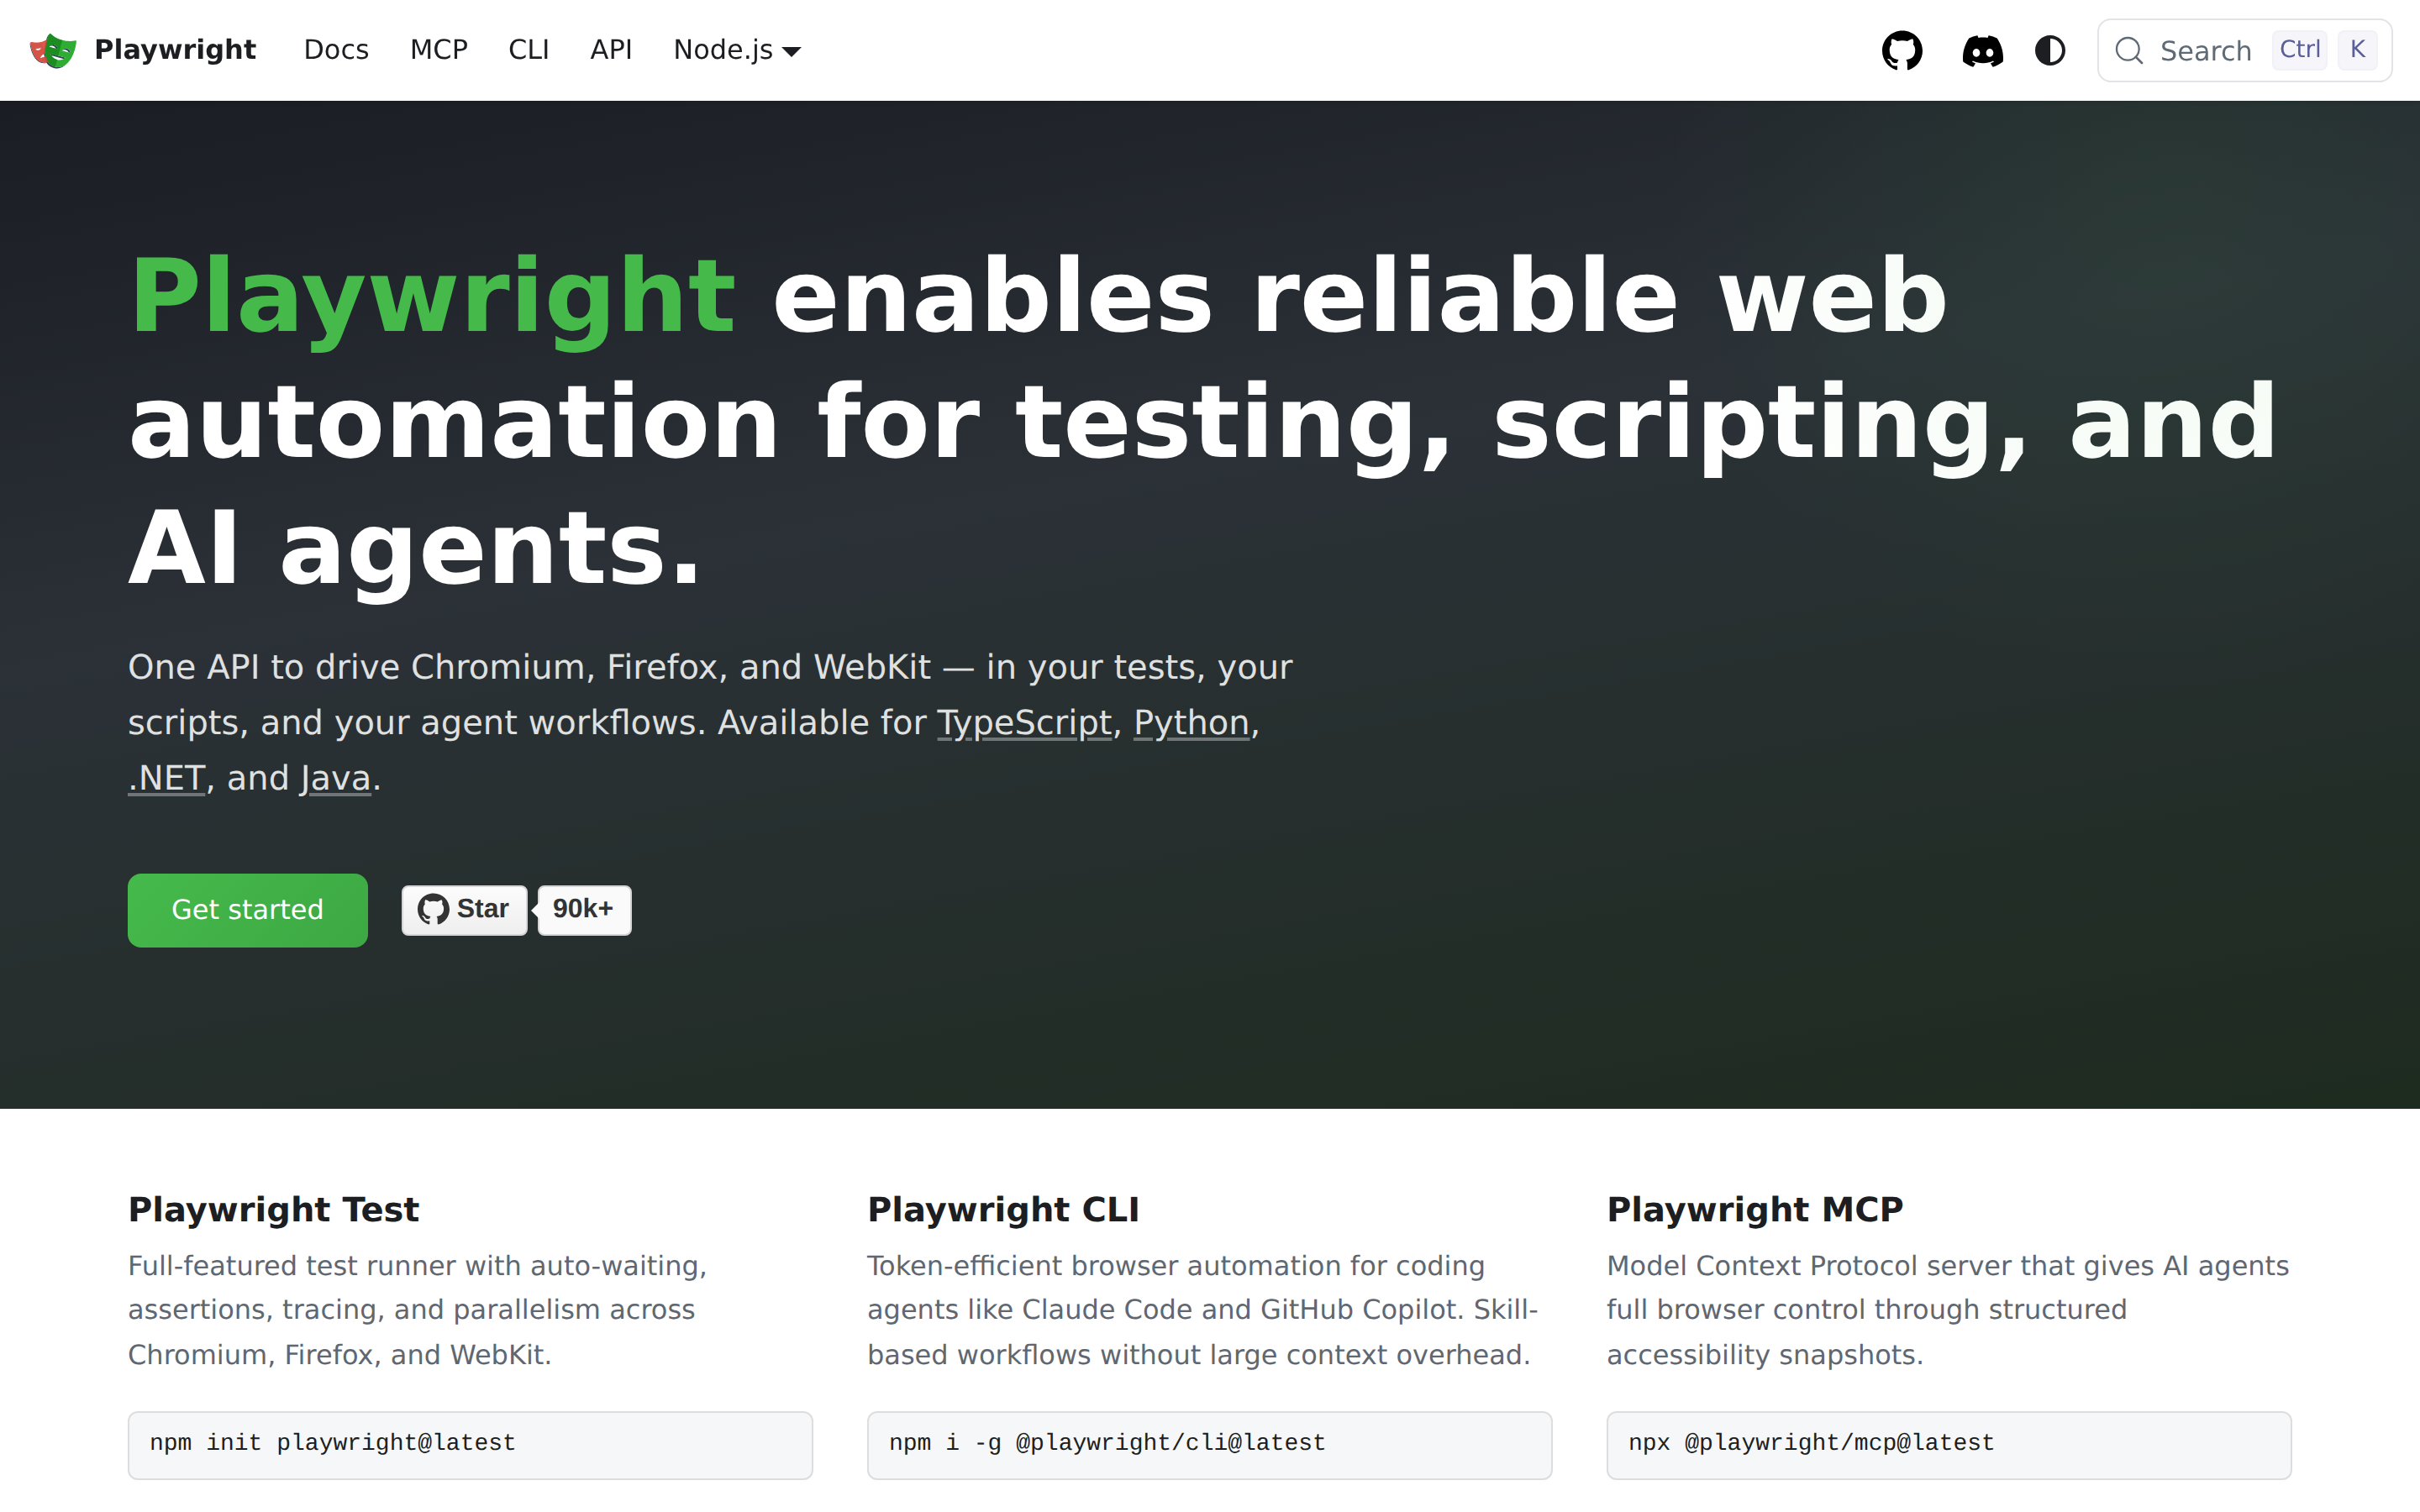This screenshot has width=2420, height=1512.
Task: Open the 90k+ stargazers count
Action: (x=584, y=910)
